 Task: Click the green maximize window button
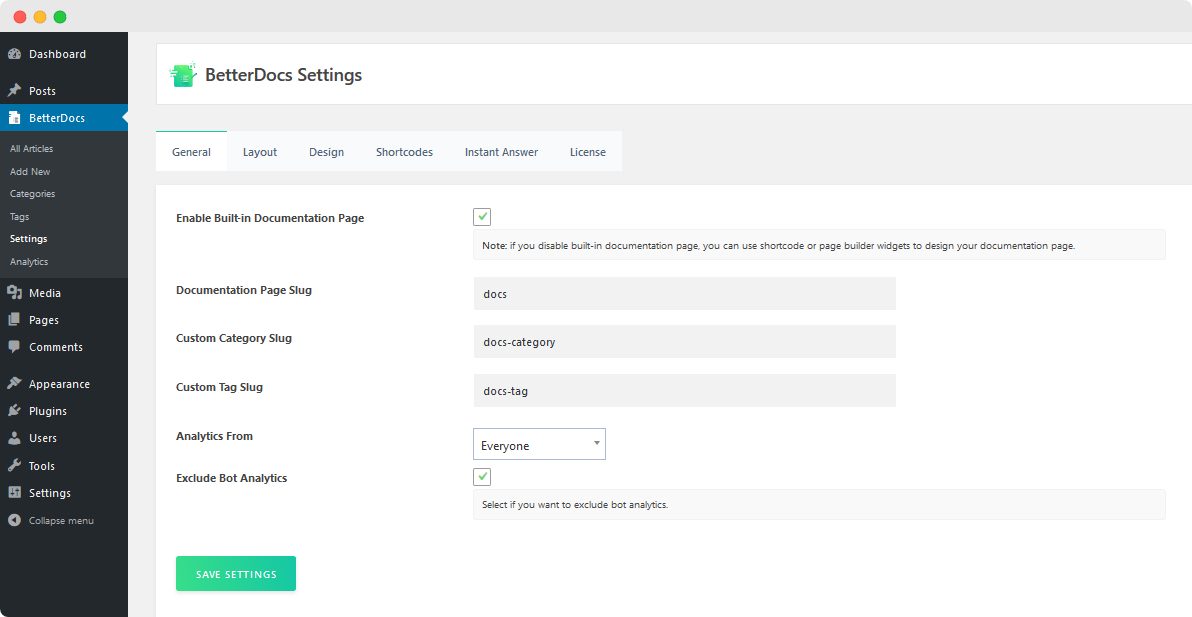coord(59,17)
